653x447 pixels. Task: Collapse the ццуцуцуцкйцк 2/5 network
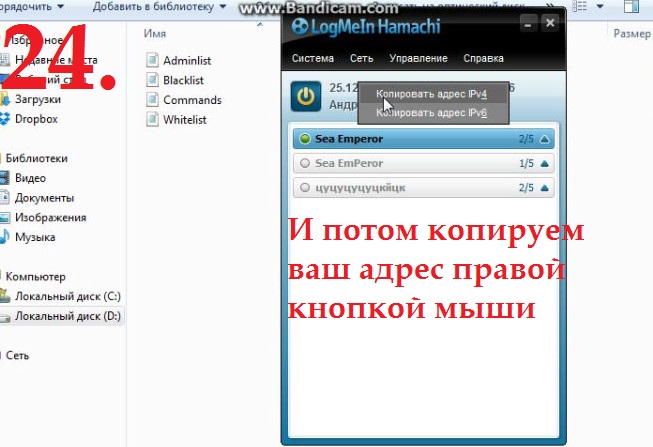544,188
